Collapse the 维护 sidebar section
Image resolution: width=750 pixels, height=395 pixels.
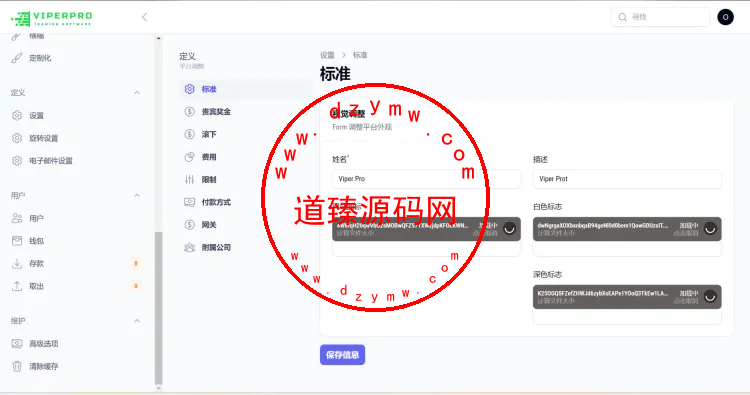pyautogui.click(x=137, y=320)
